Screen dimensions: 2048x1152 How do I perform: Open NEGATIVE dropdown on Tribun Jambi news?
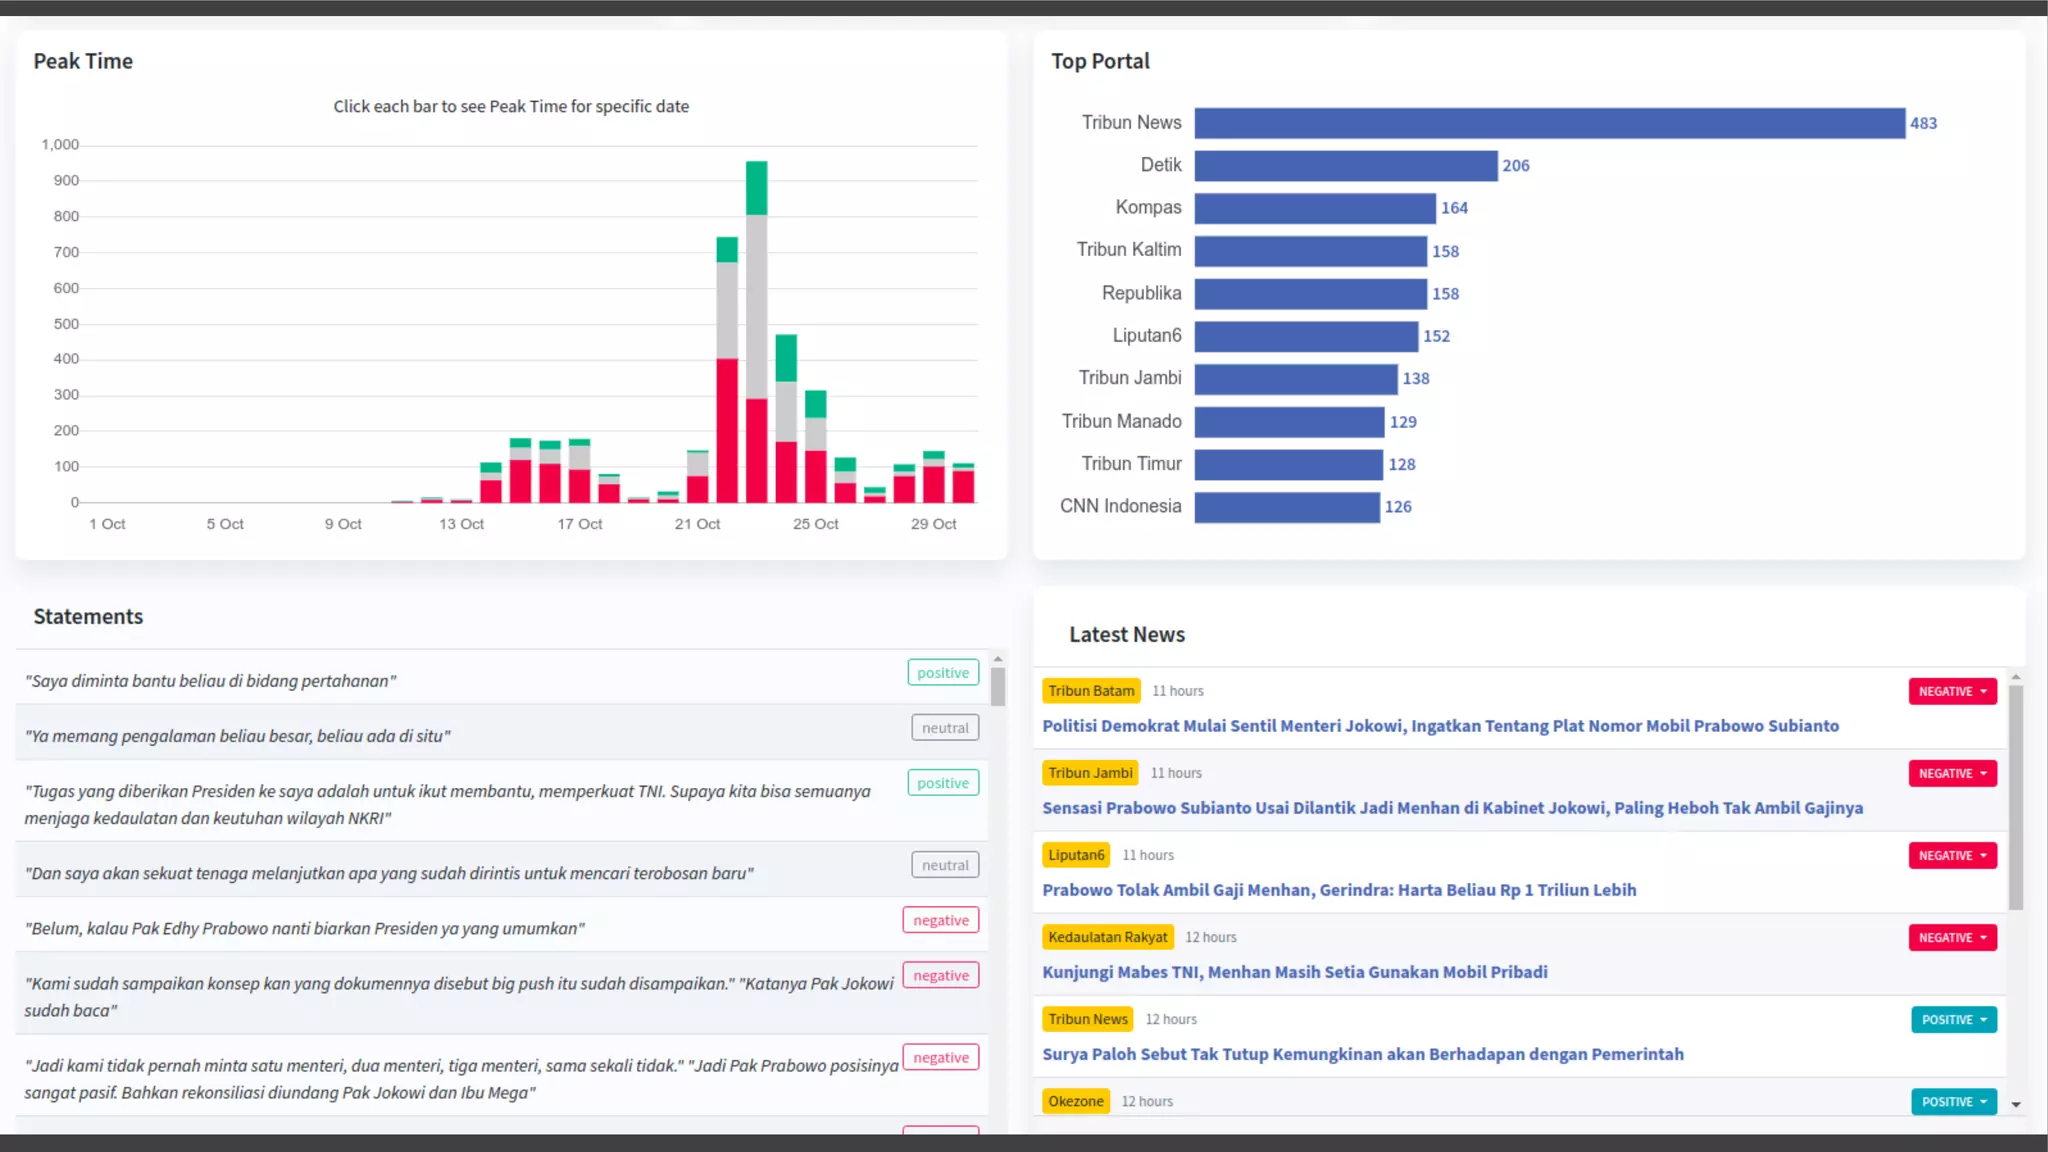click(1951, 773)
